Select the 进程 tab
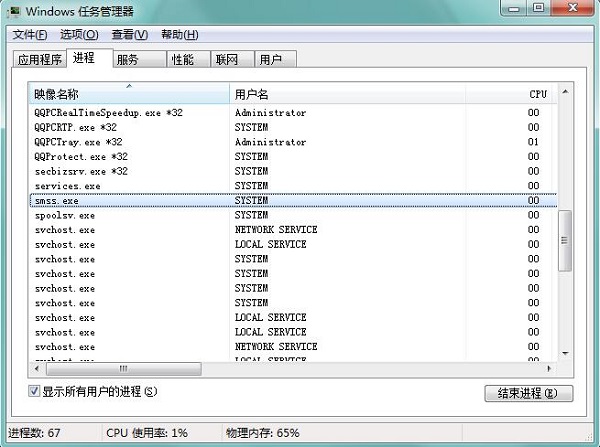 89,58
